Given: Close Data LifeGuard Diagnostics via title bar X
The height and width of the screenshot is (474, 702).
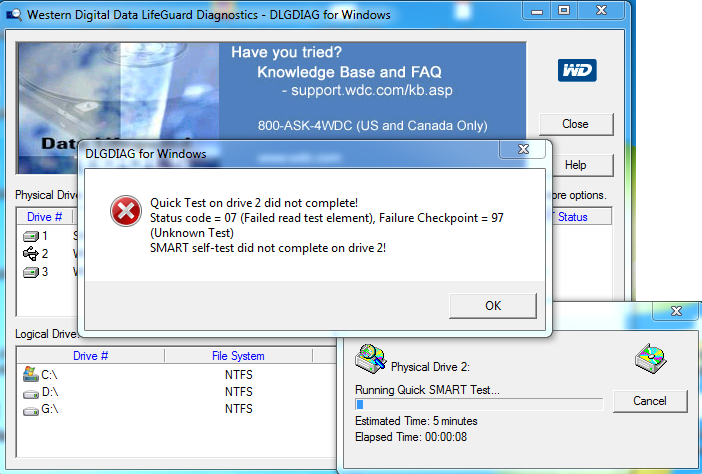Looking at the screenshot, I should pyautogui.click(x=601, y=11).
